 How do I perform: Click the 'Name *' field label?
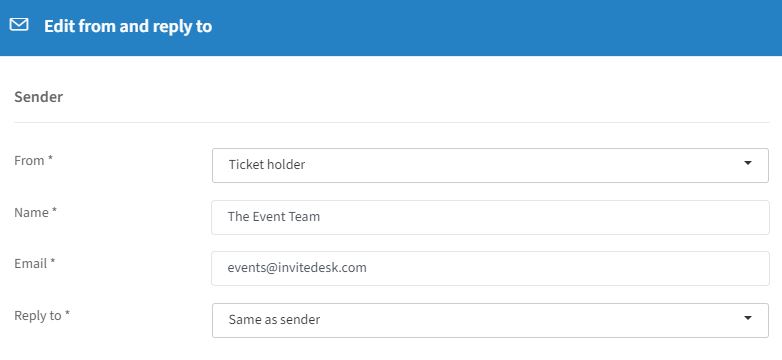click(x=35, y=212)
